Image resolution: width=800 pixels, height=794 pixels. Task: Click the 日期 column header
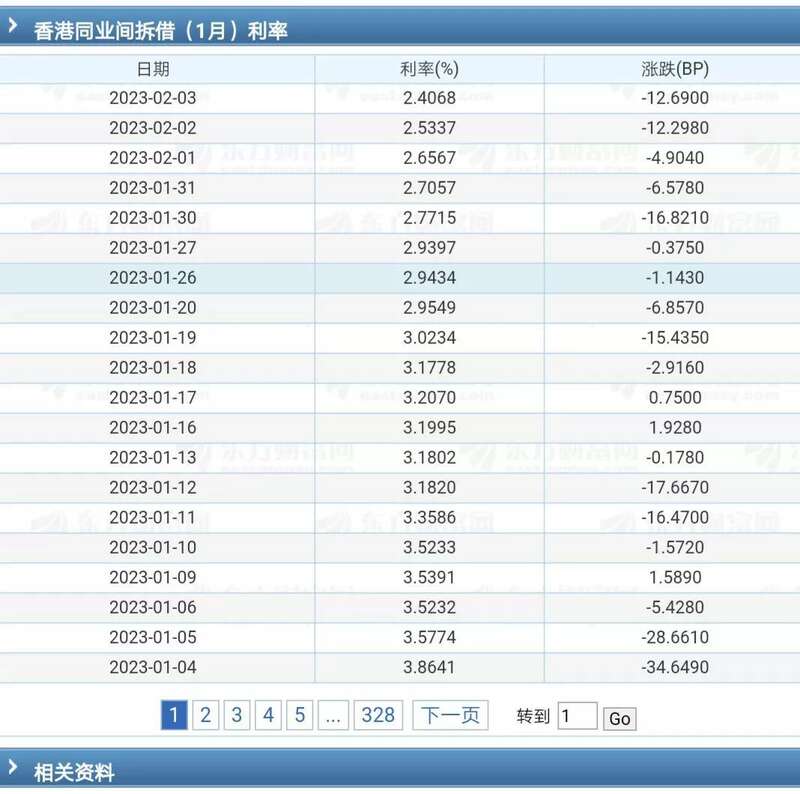tap(153, 69)
